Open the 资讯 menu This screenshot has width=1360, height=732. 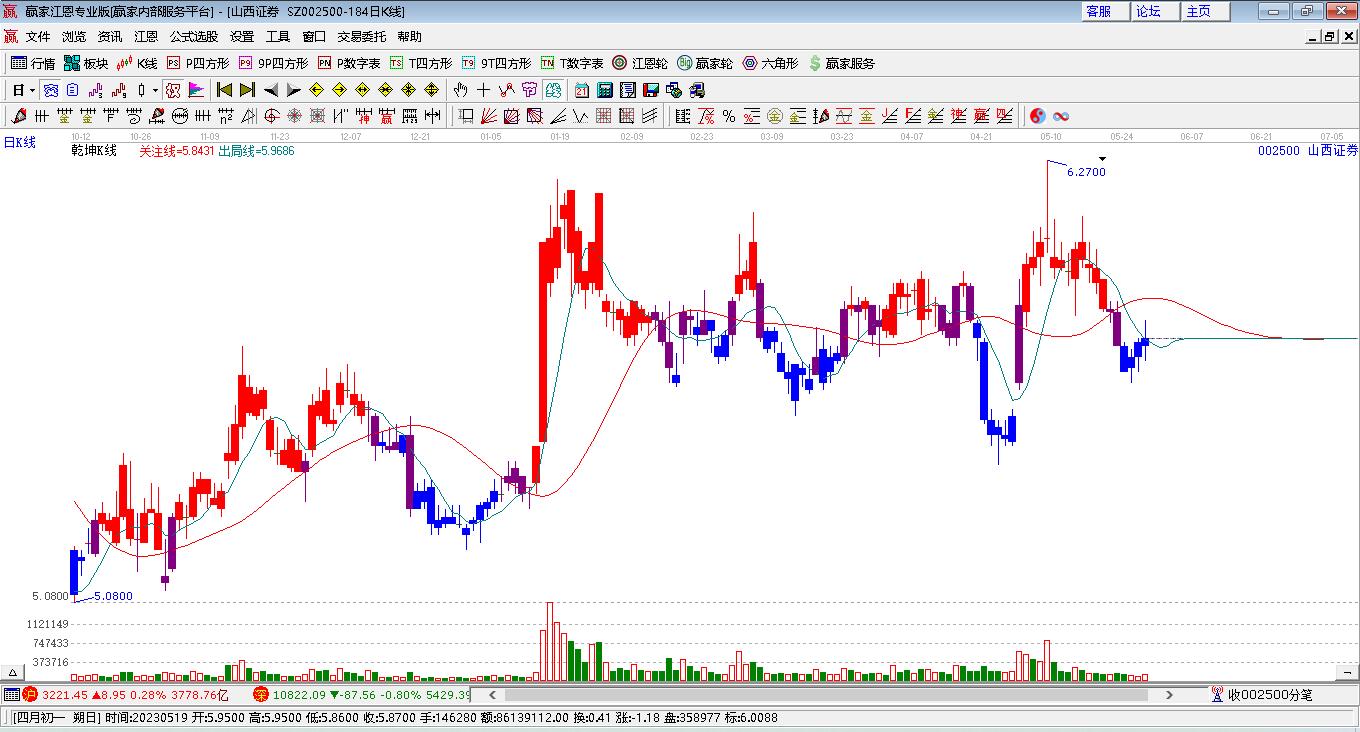[x=110, y=37]
